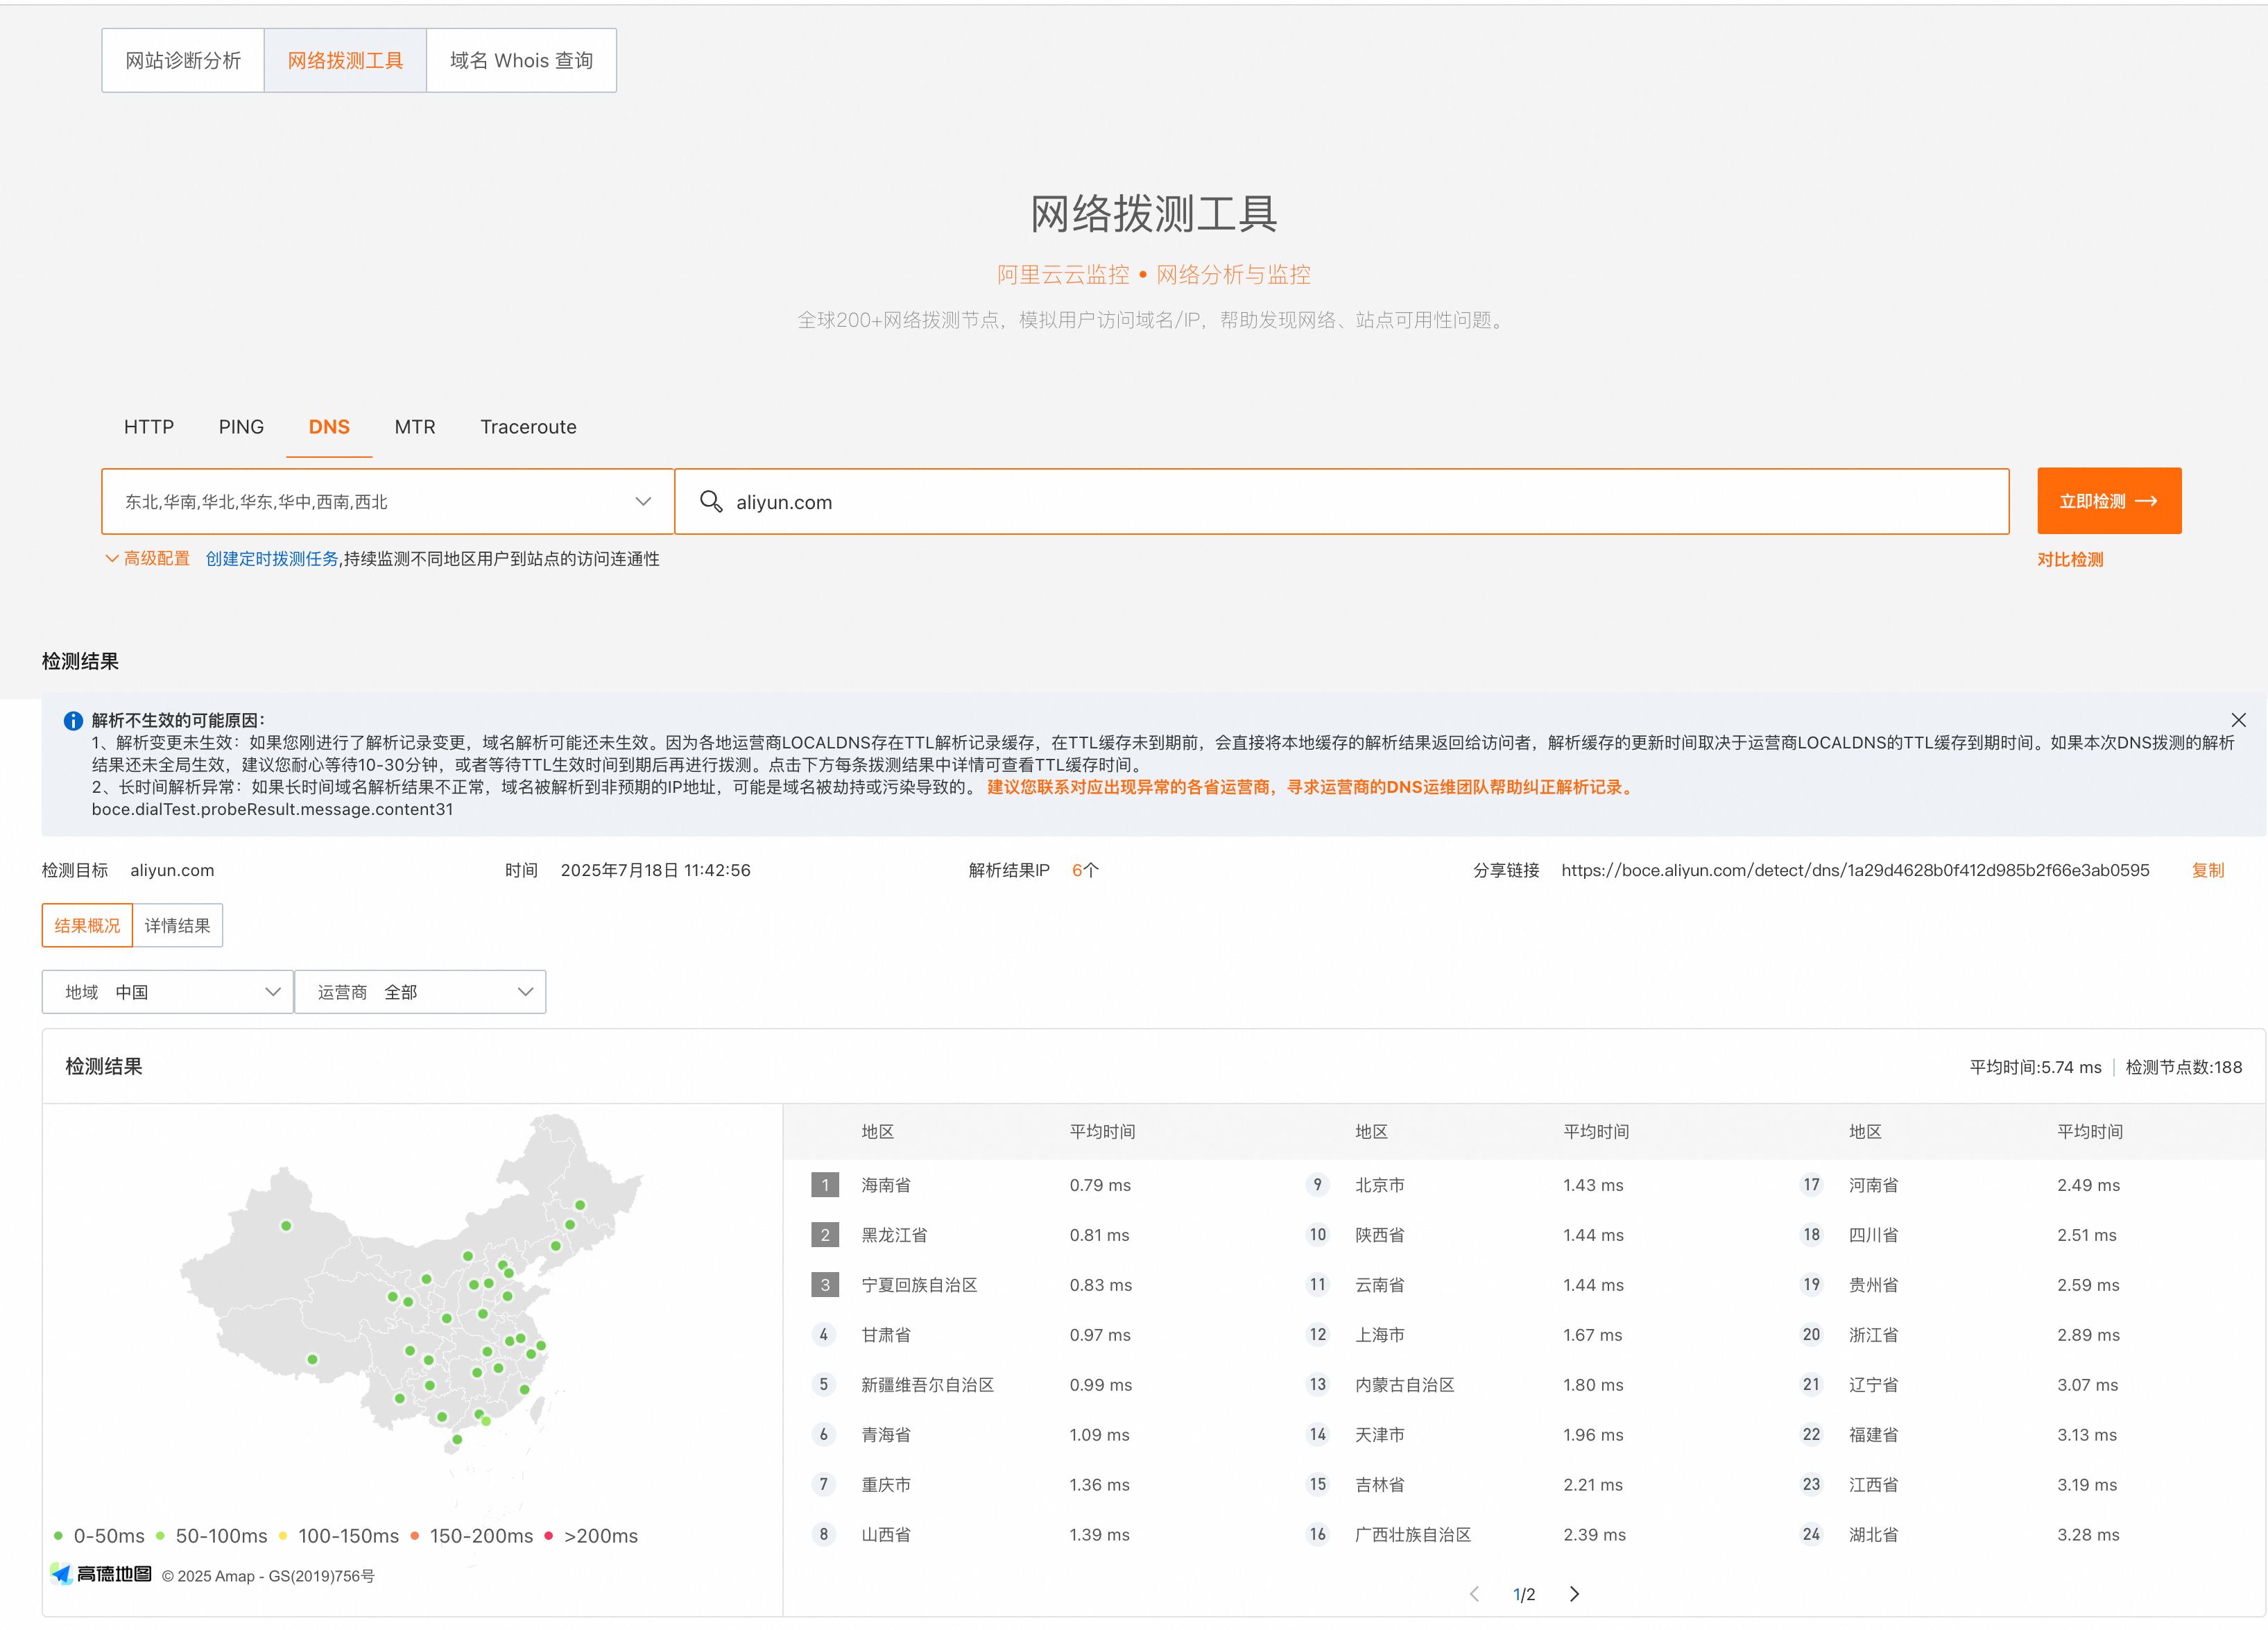Click the share link URL text

(x=1855, y=870)
